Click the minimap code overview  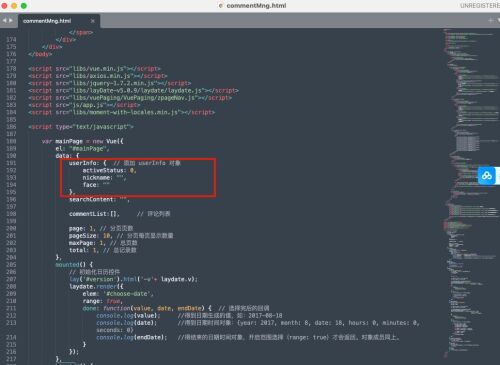[x=472, y=193]
